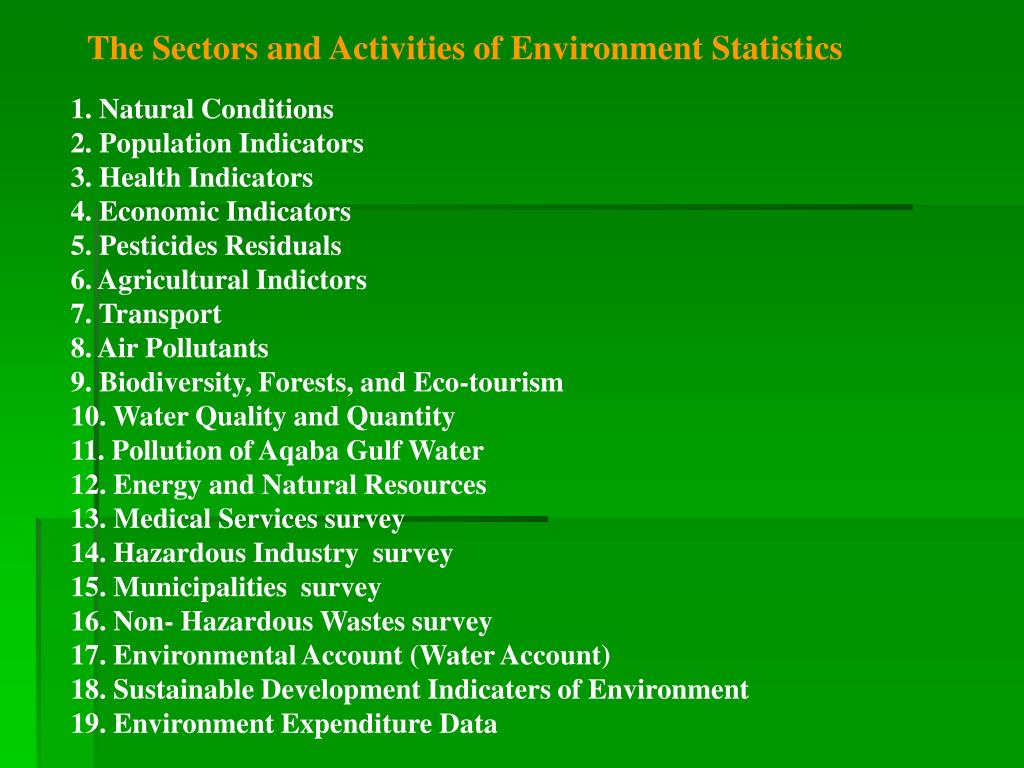Click '18. Sustainable Development Indicaters of Environment'

point(409,690)
